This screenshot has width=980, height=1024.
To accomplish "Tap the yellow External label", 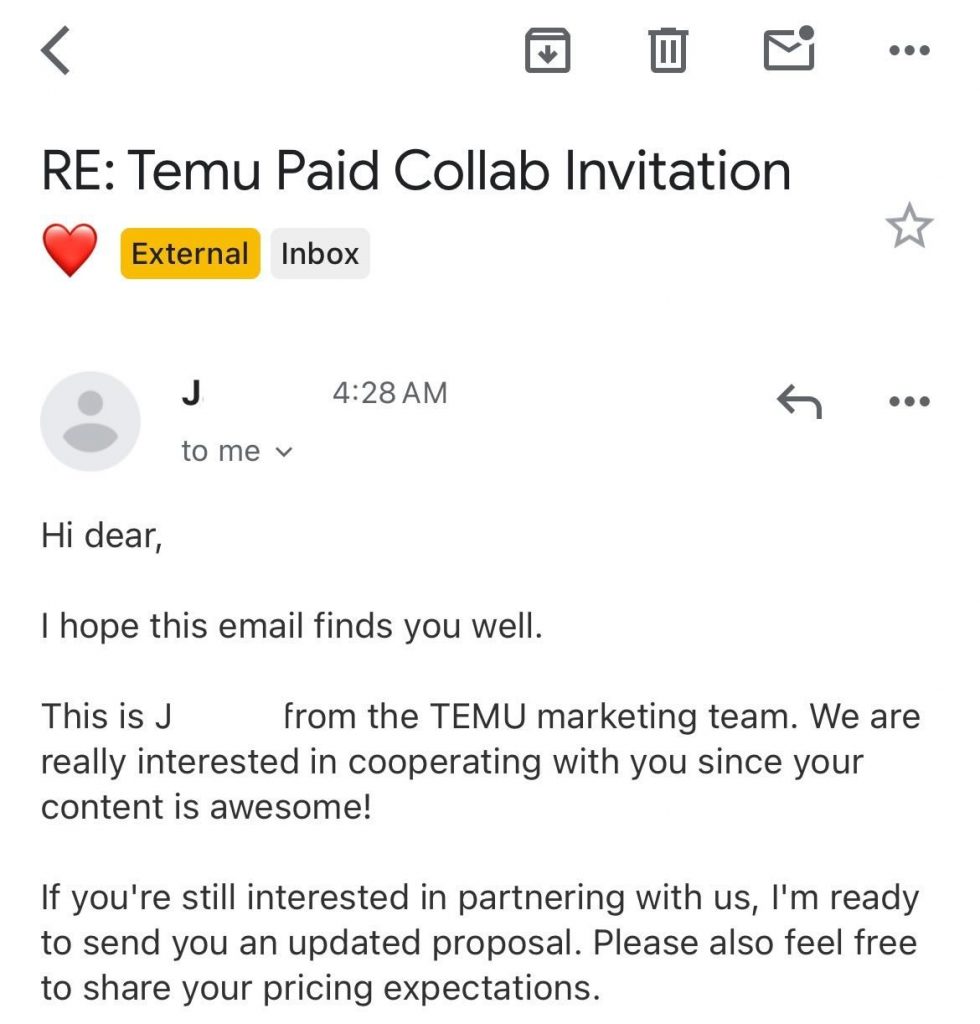I will 190,253.
